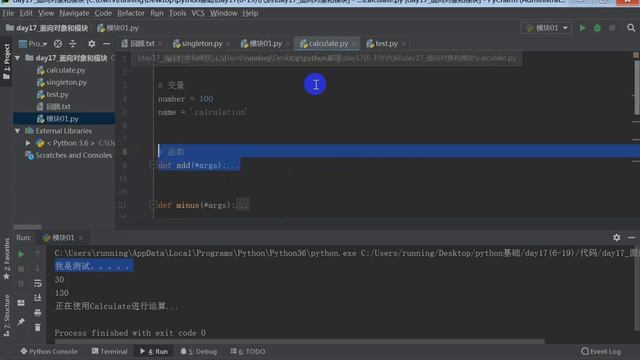
Task: Clear all Run console output trash icon
Action: 38,327
